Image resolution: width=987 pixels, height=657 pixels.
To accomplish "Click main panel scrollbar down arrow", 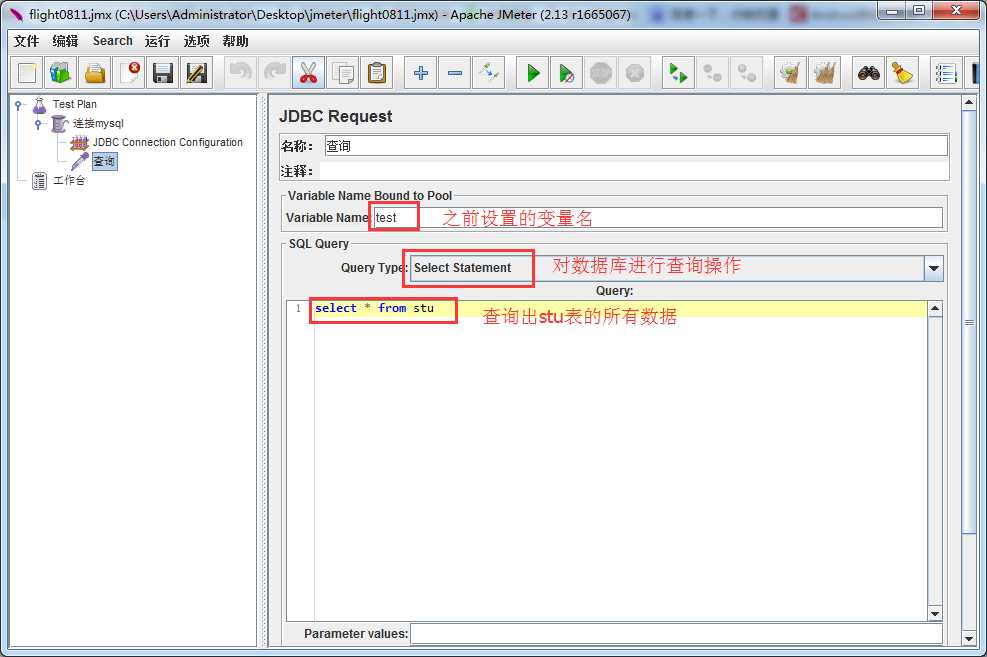I will point(969,639).
